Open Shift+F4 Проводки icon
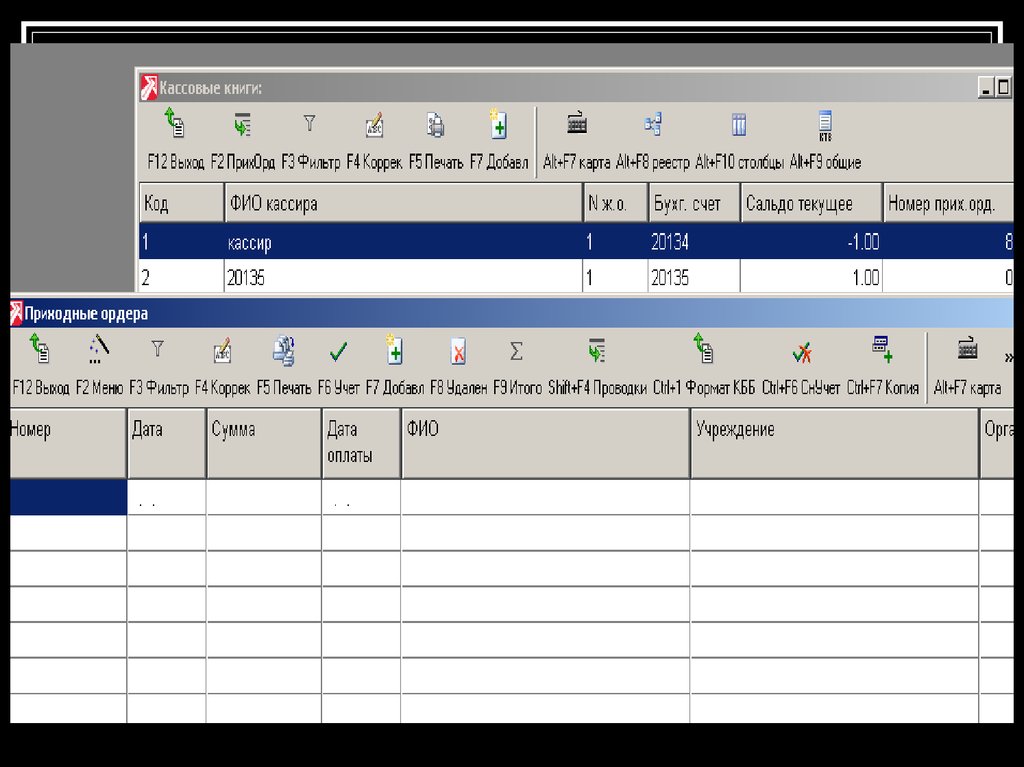The height and width of the screenshot is (767, 1024). coord(597,352)
